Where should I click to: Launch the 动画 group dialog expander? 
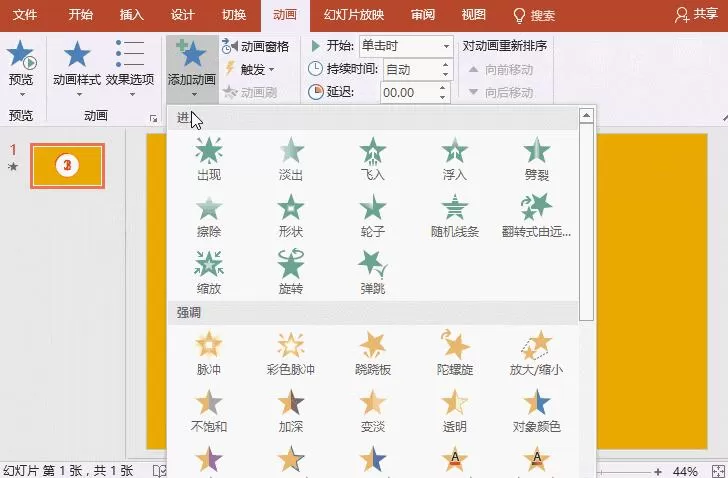click(154, 119)
